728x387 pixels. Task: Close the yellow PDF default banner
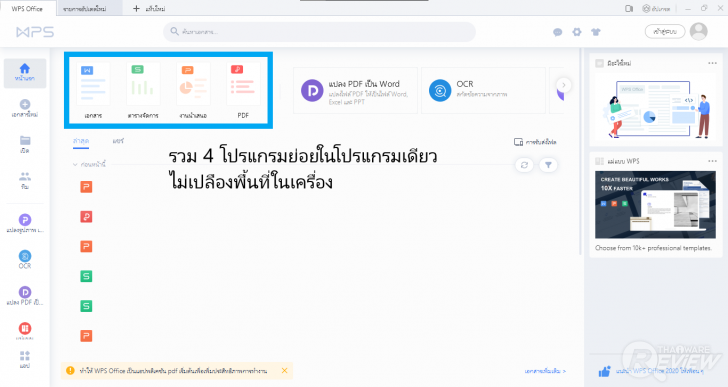click(285, 370)
